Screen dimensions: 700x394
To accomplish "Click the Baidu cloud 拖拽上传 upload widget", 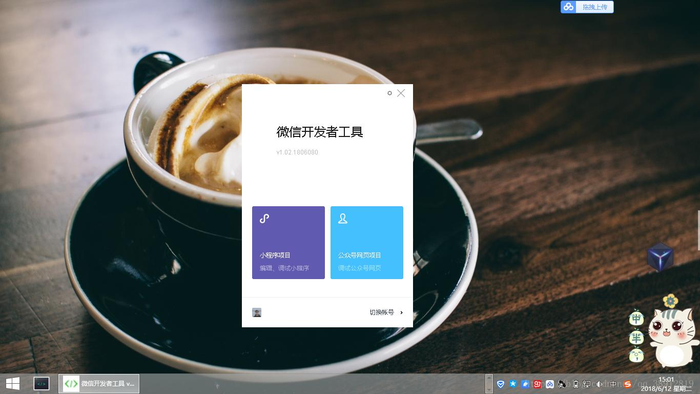I will [x=587, y=7].
